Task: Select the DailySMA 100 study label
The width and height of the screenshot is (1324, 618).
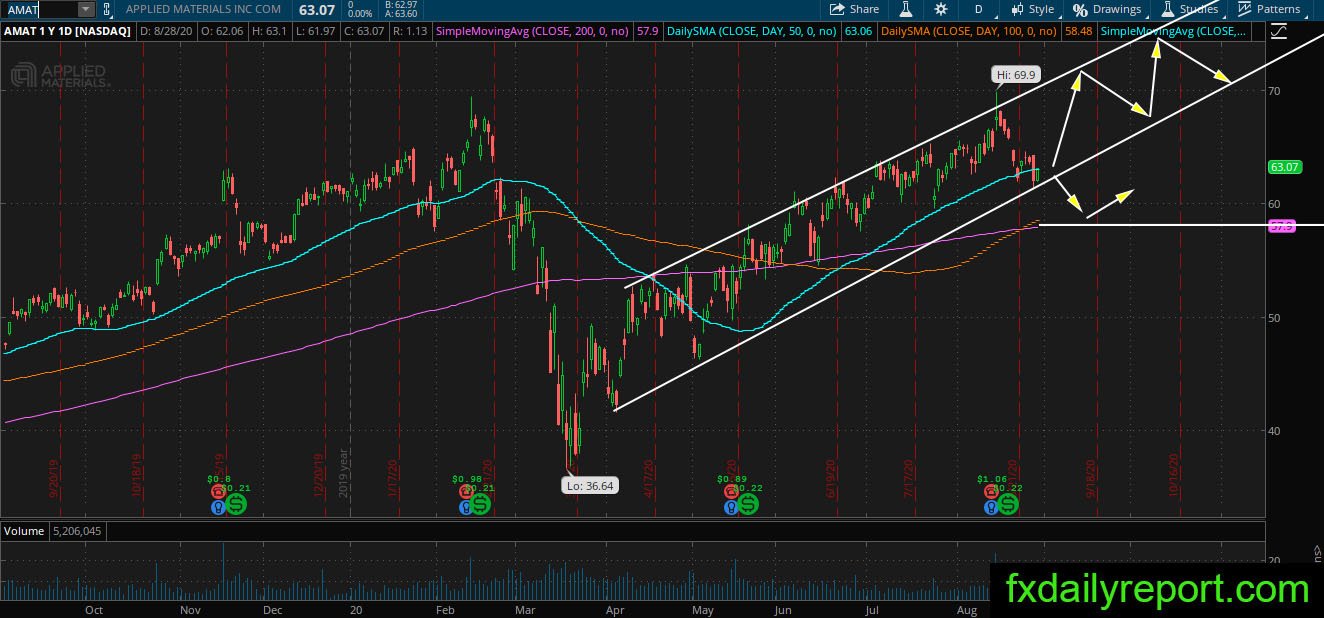Action: tap(967, 31)
